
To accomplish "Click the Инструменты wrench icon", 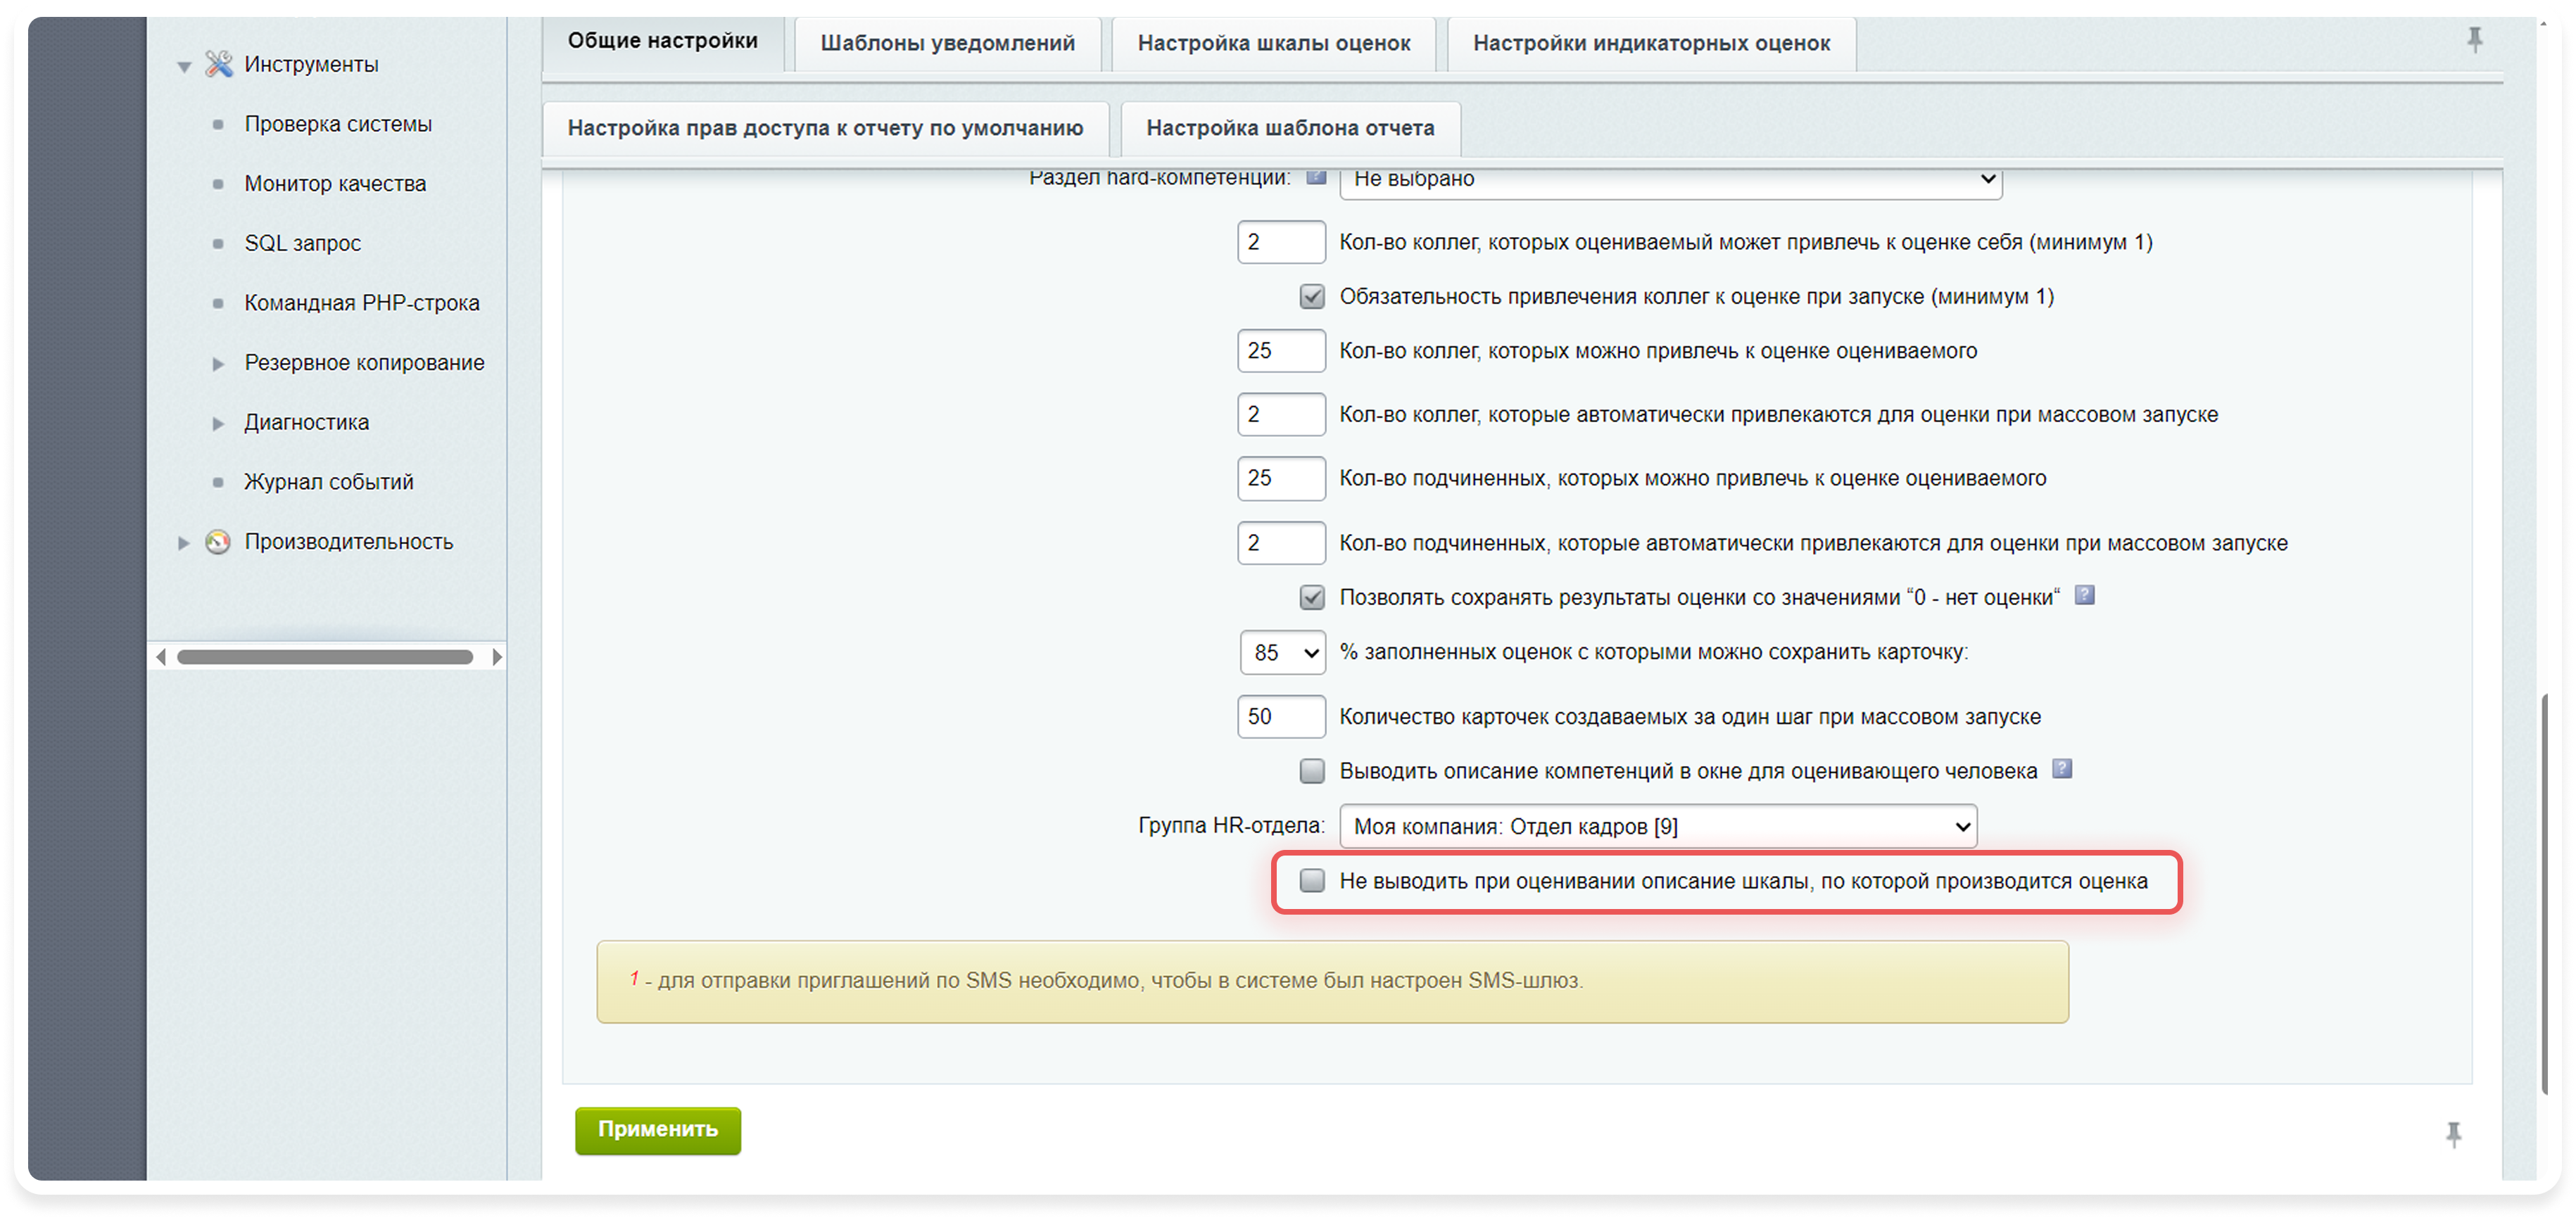I will click(x=218, y=64).
